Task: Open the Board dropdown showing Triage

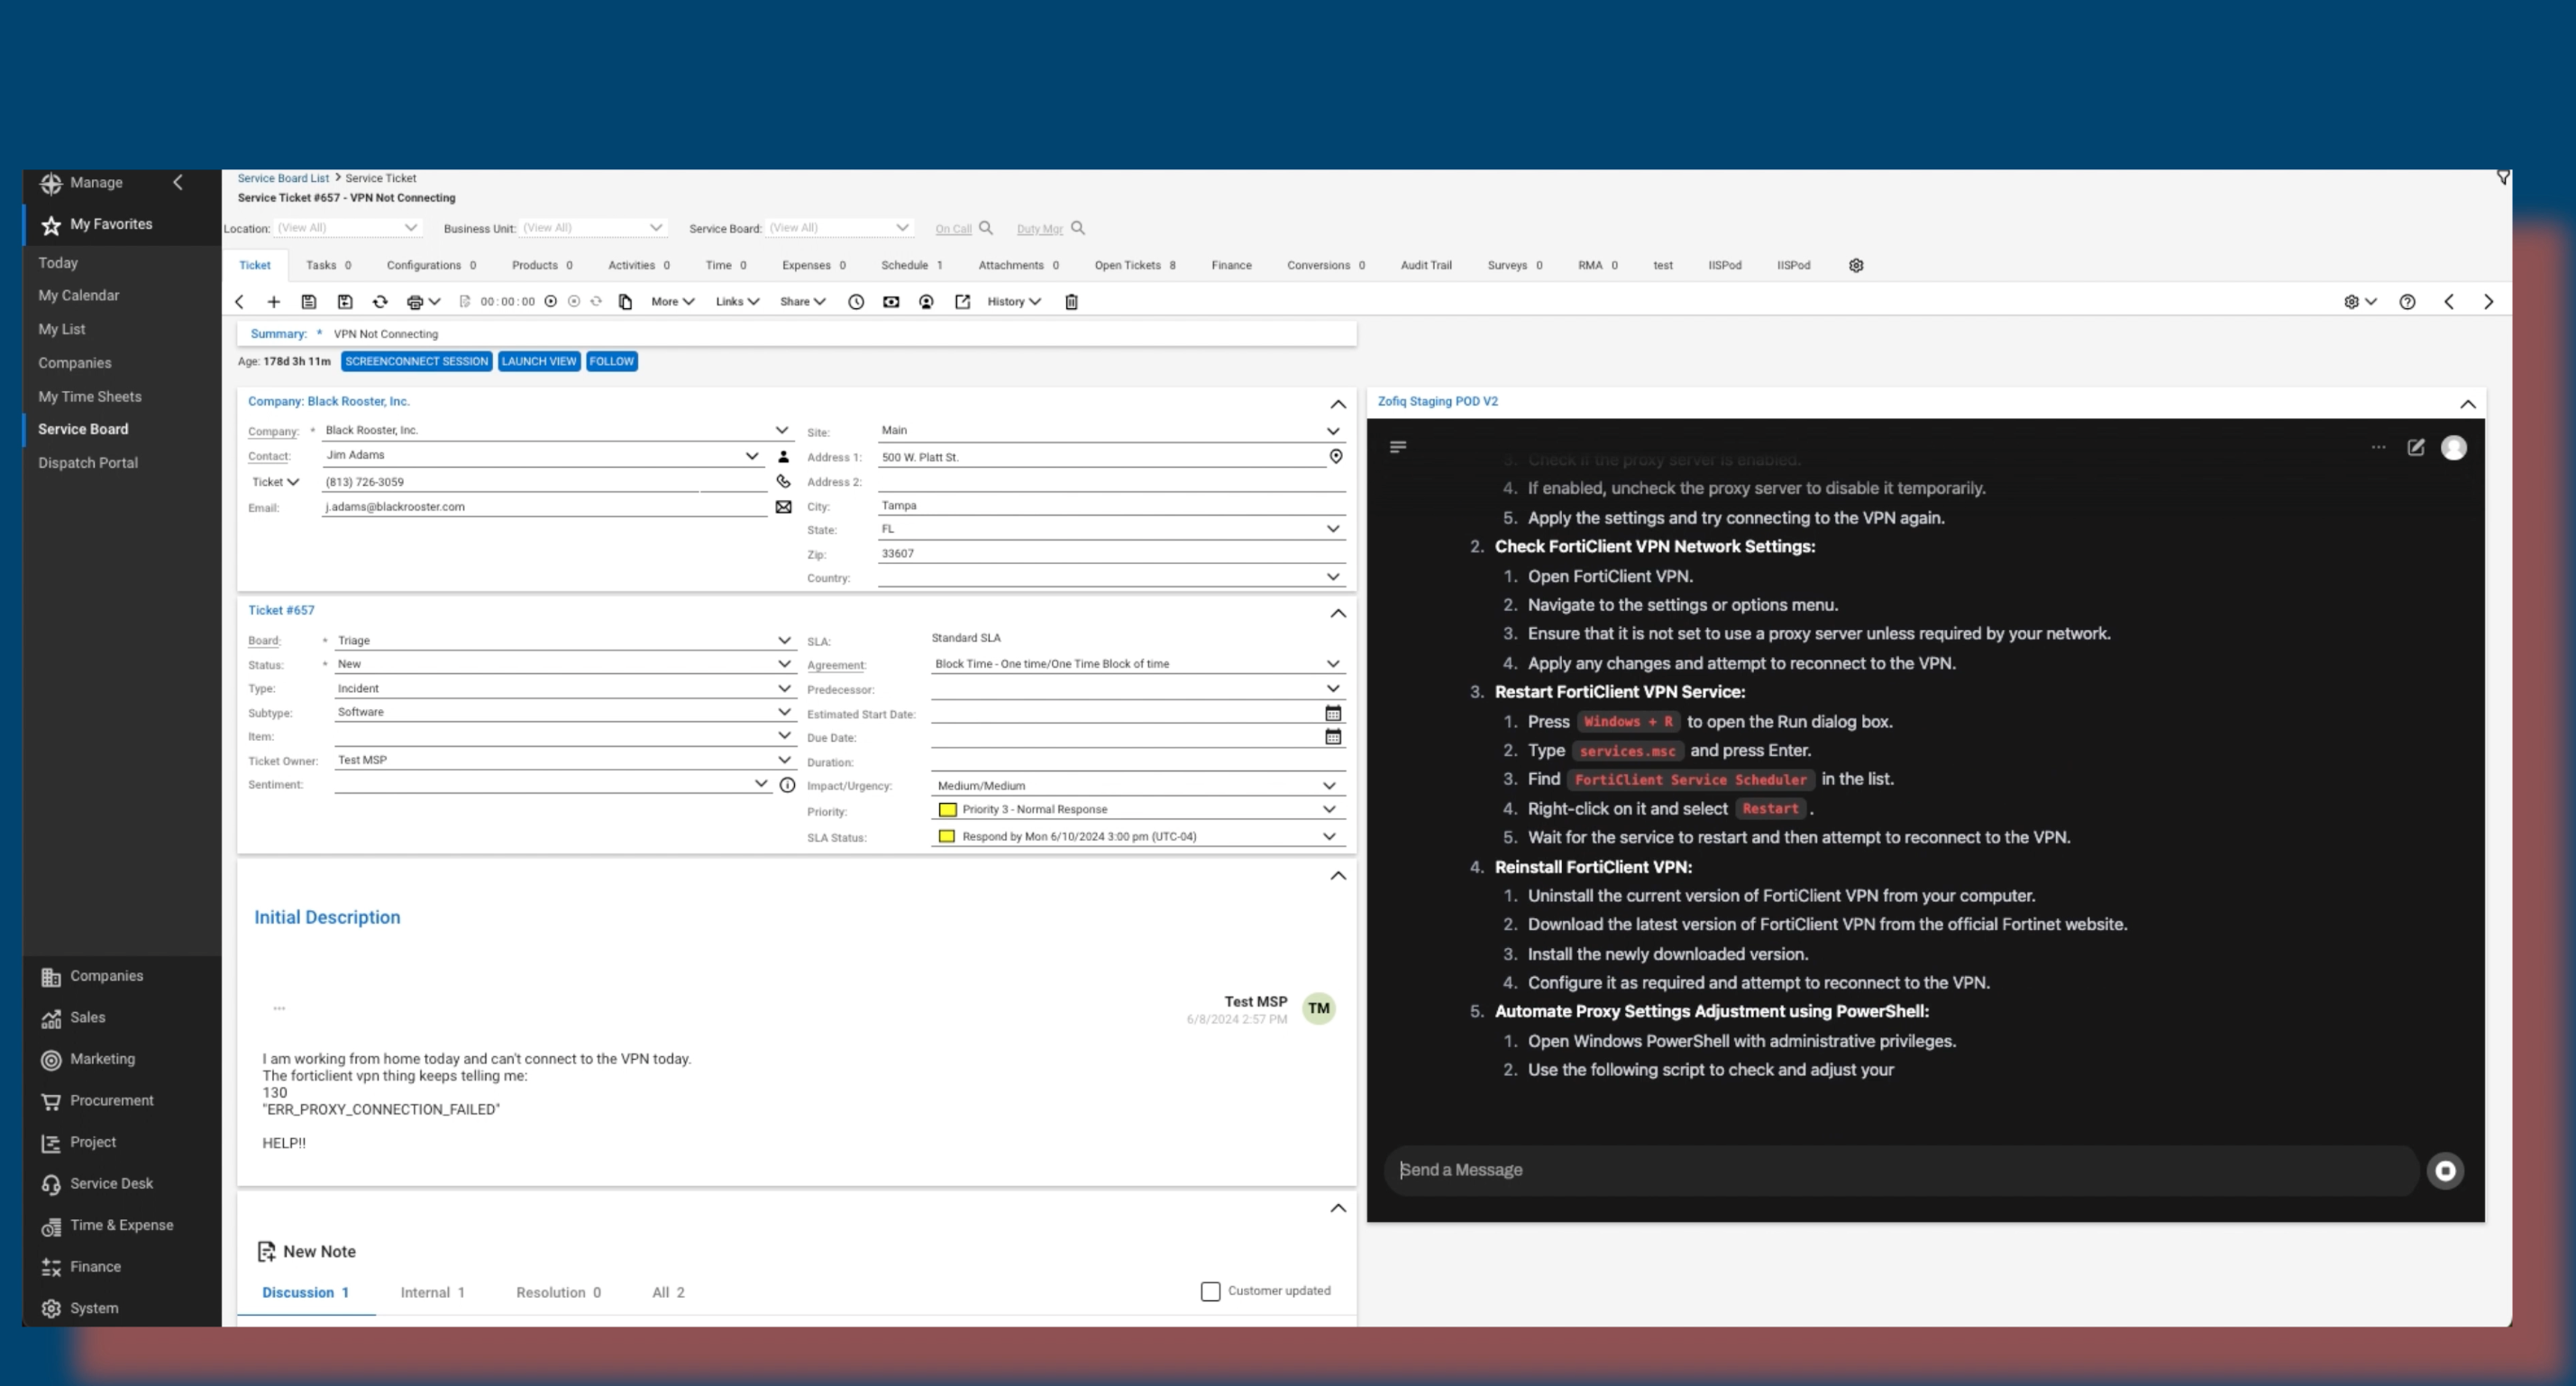Action: point(784,640)
